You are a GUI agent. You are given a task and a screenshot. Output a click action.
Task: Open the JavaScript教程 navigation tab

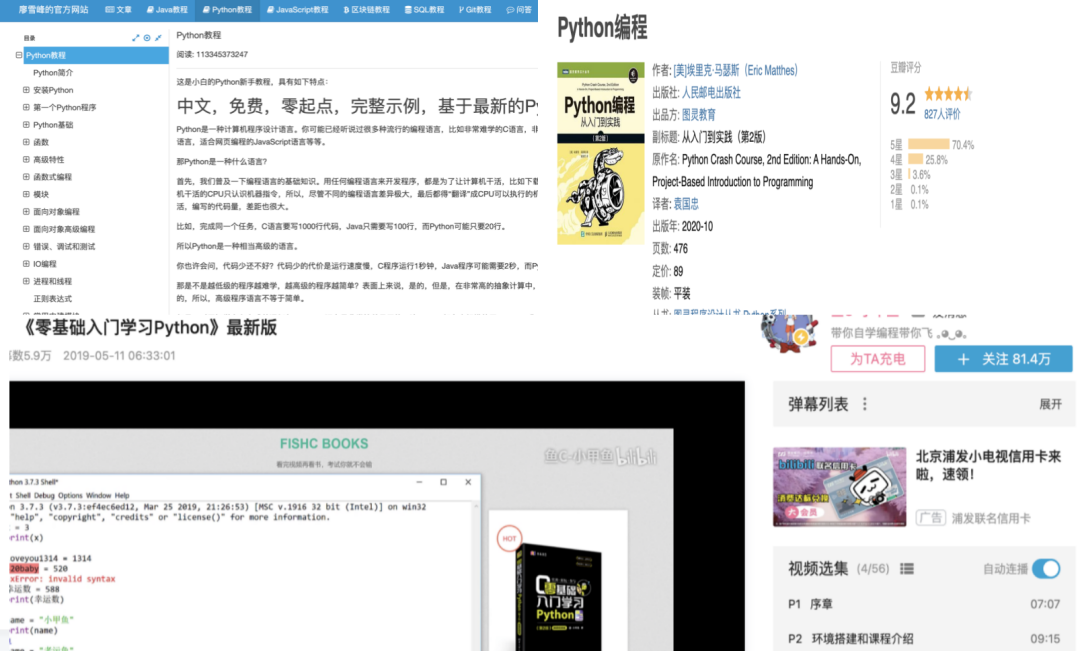[298, 10]
